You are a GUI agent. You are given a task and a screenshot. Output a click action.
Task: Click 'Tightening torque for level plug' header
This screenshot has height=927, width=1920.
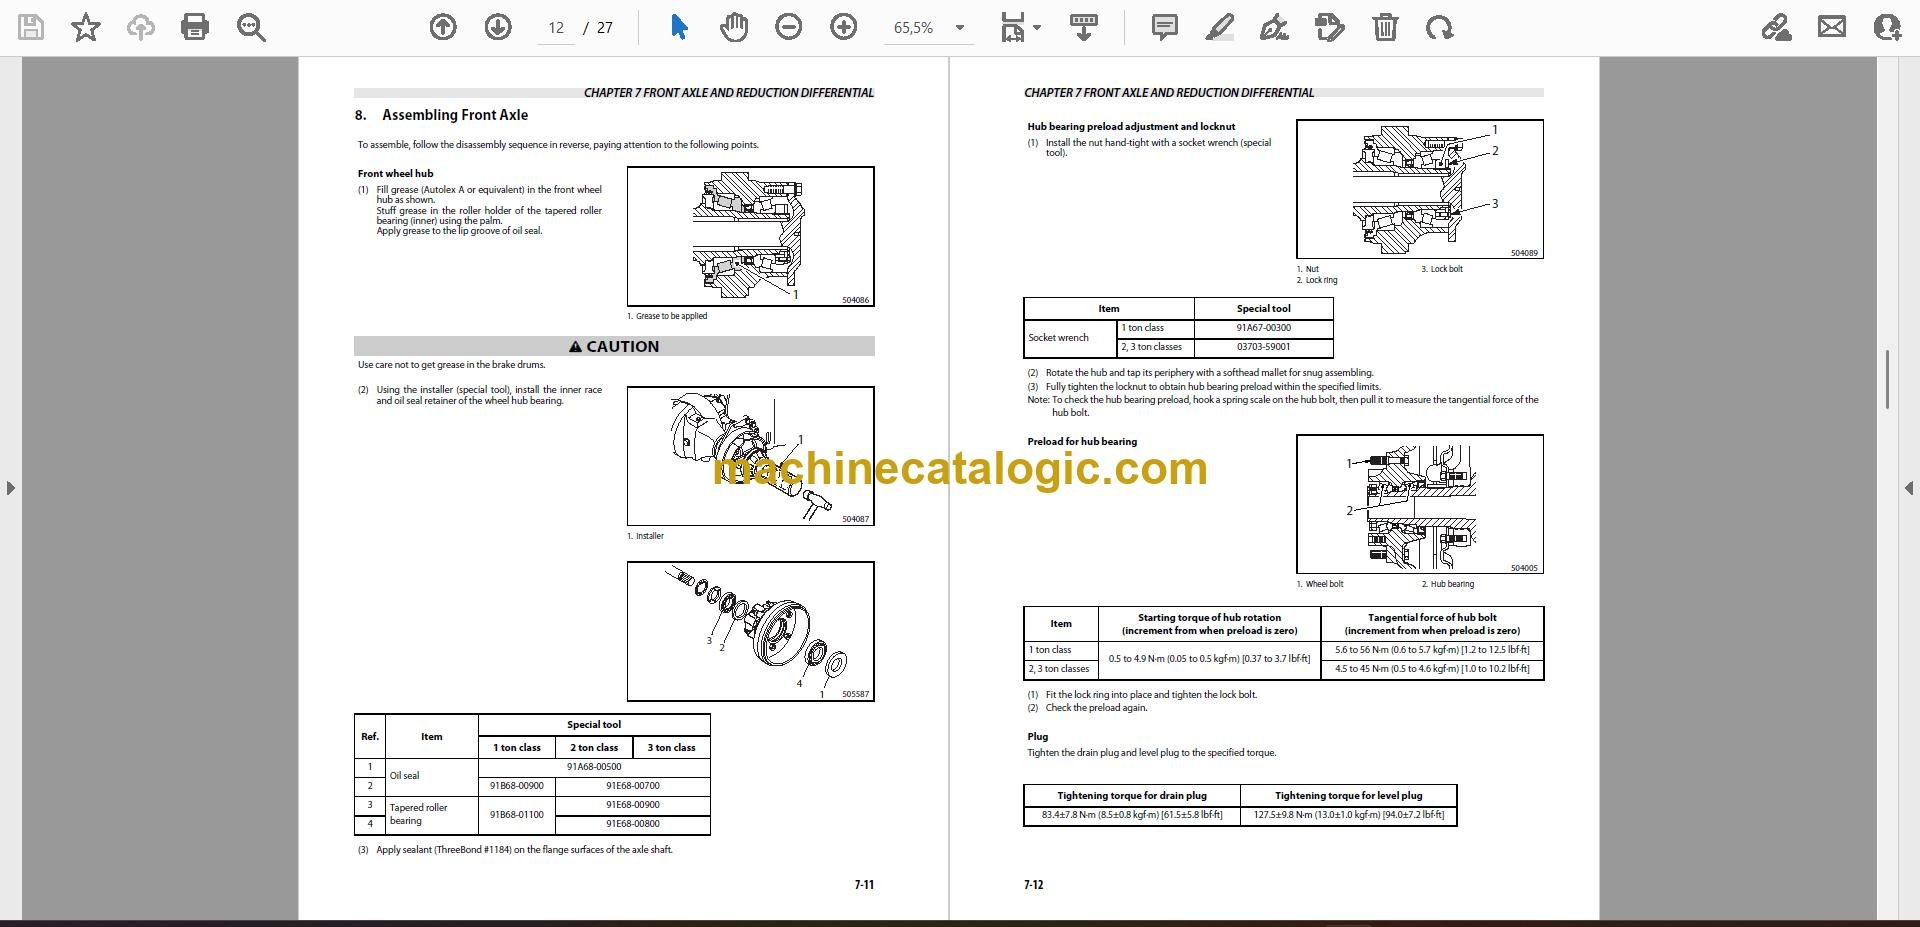[x=1348, y=796]
